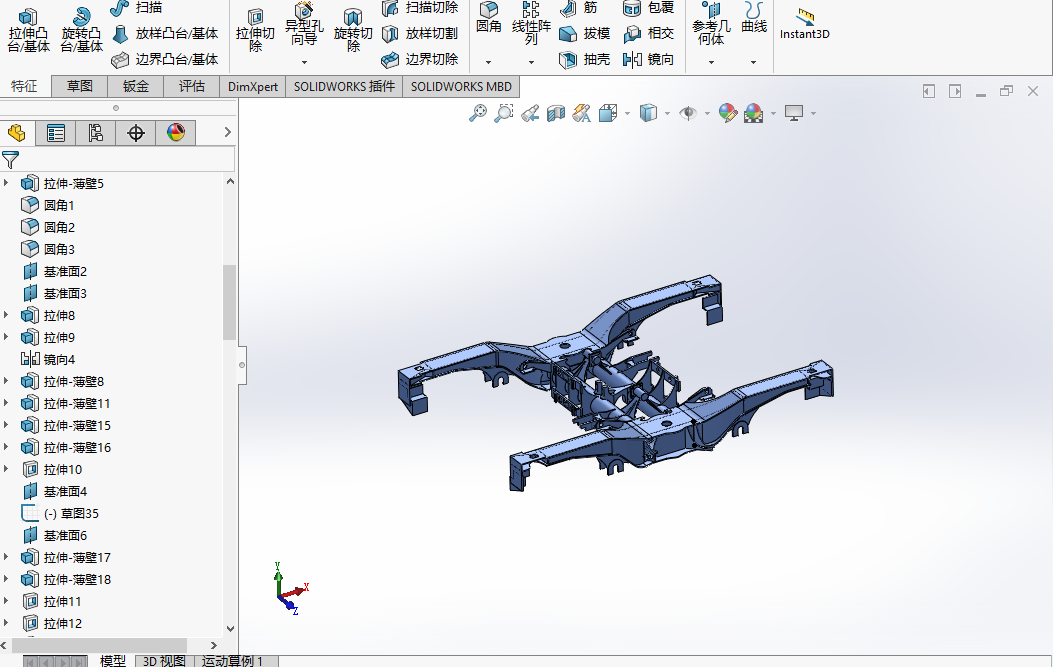Click Boundary Cut (边界切除)
1053x667 pixels.
click(x=420, y=60)
